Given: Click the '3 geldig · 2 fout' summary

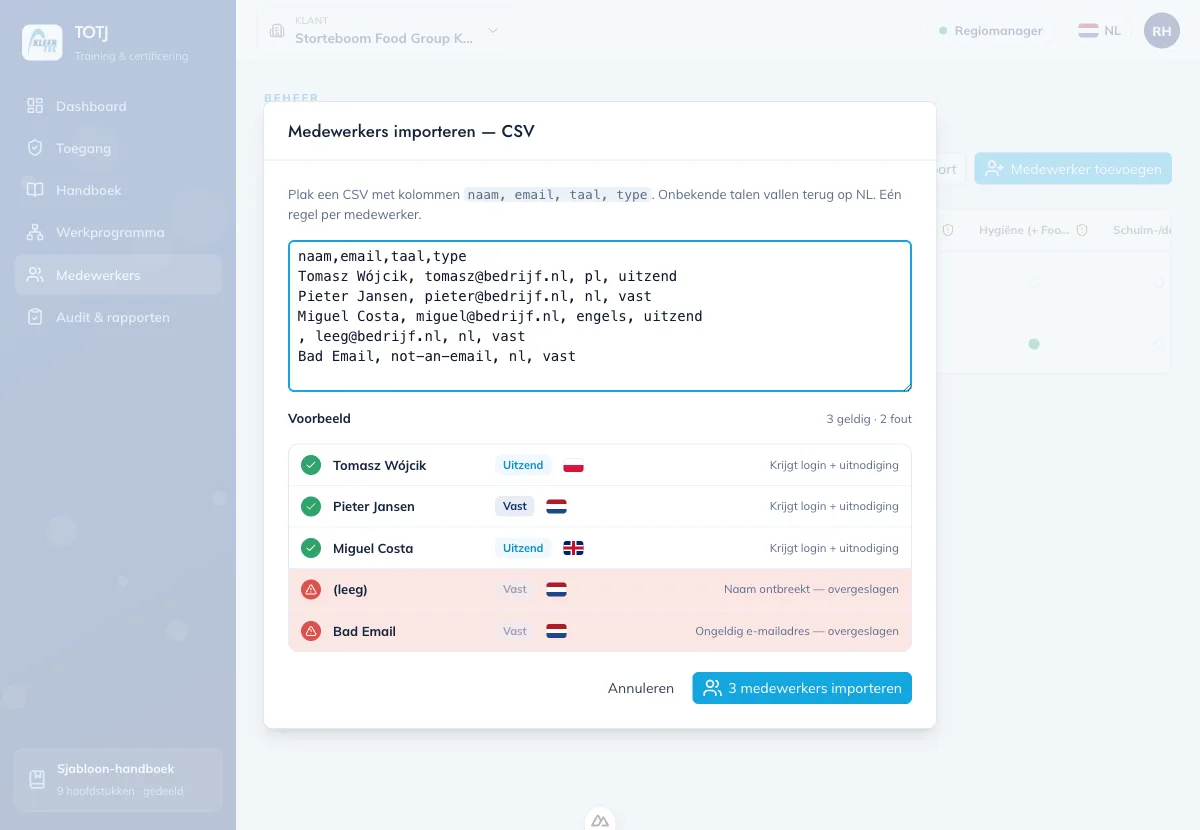Looking at the screenshot, I should pos(869,419).
